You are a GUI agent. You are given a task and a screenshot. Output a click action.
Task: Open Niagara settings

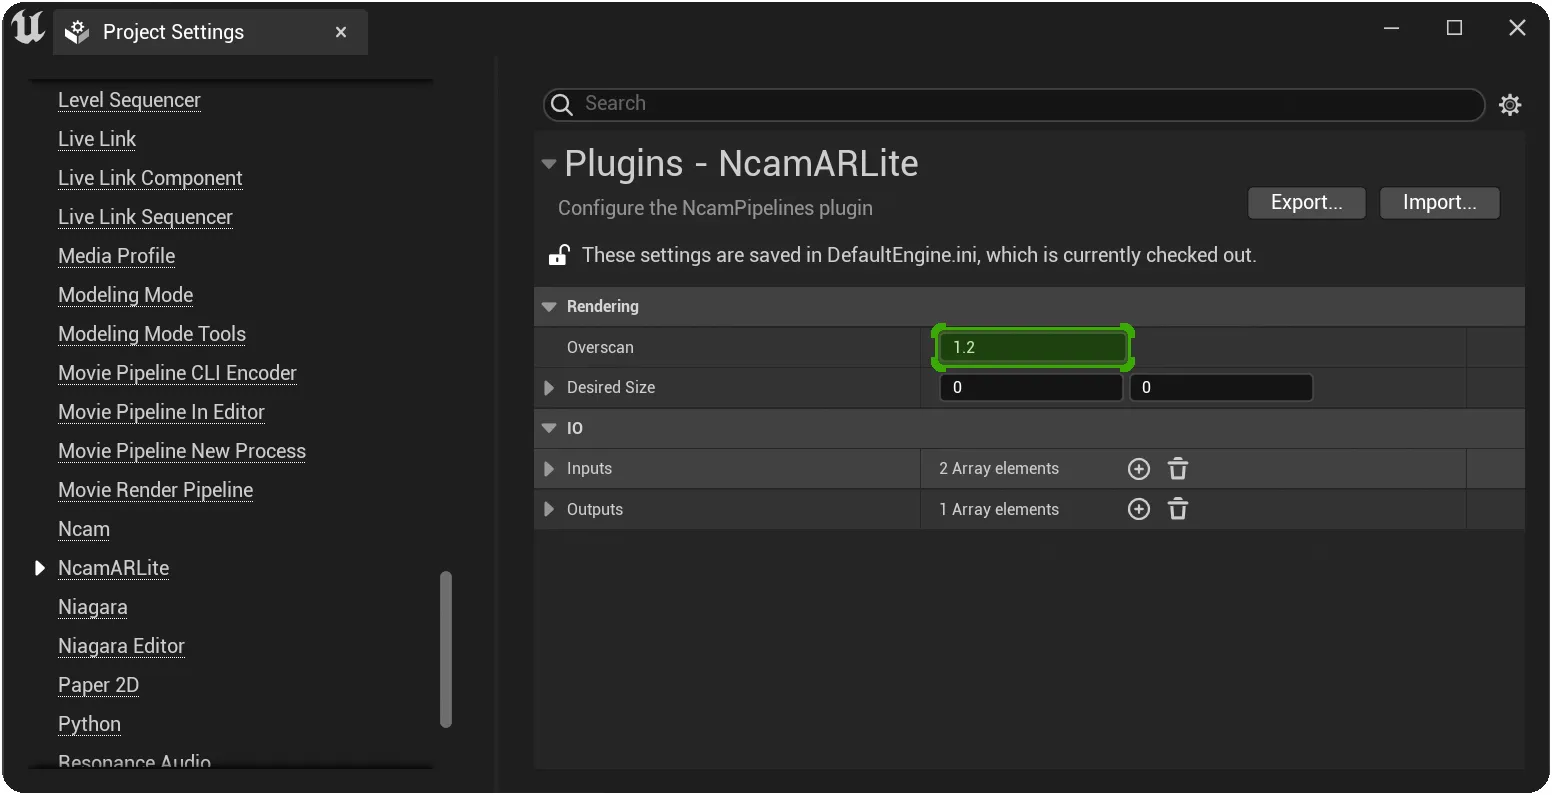pos(93,607)
